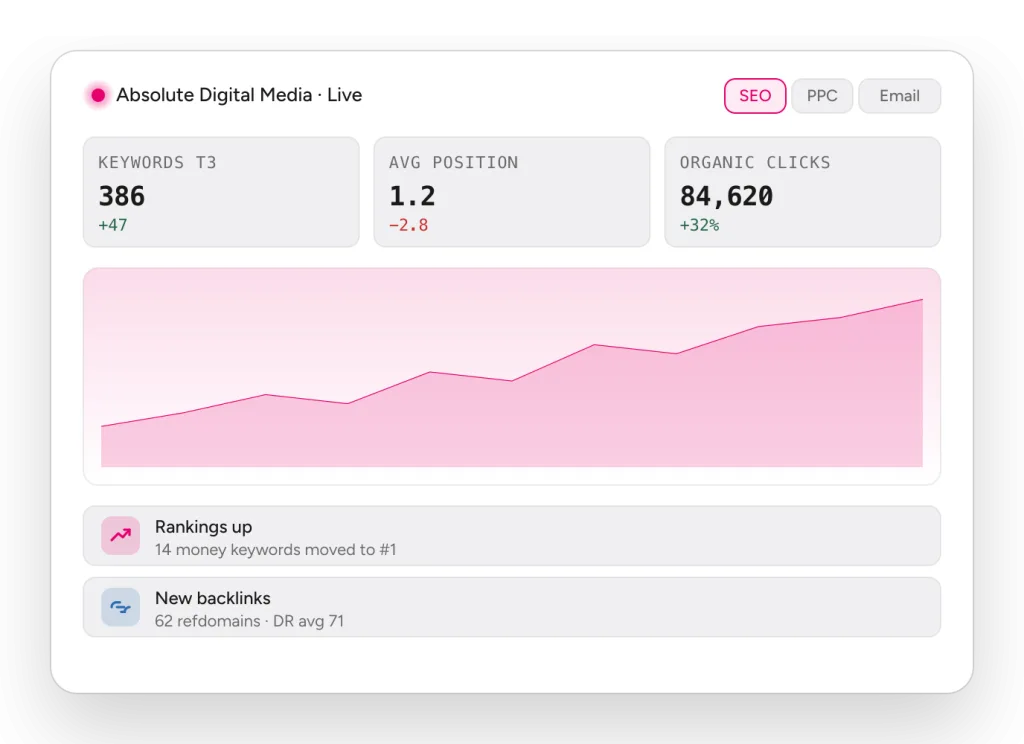The width and height of the screenshot is (1024, 744).
Task: Open the Organic Clicks card
Action: (x=803, y=192)
